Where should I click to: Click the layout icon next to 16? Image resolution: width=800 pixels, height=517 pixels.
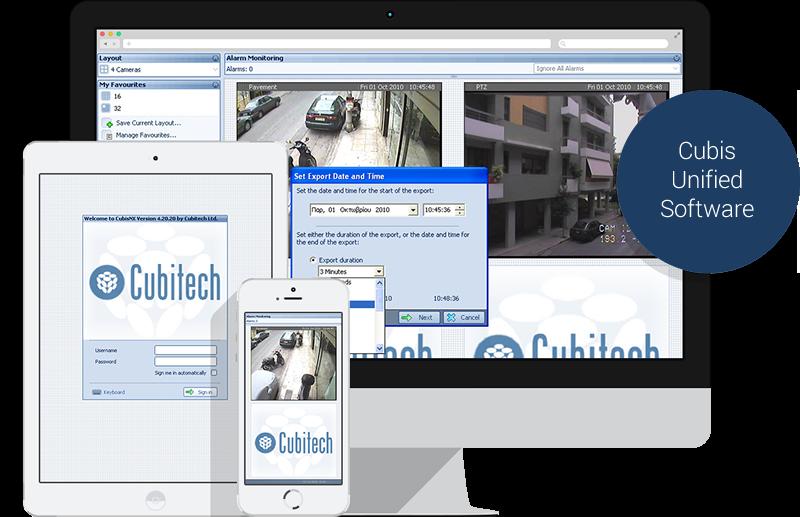point(106,96)
